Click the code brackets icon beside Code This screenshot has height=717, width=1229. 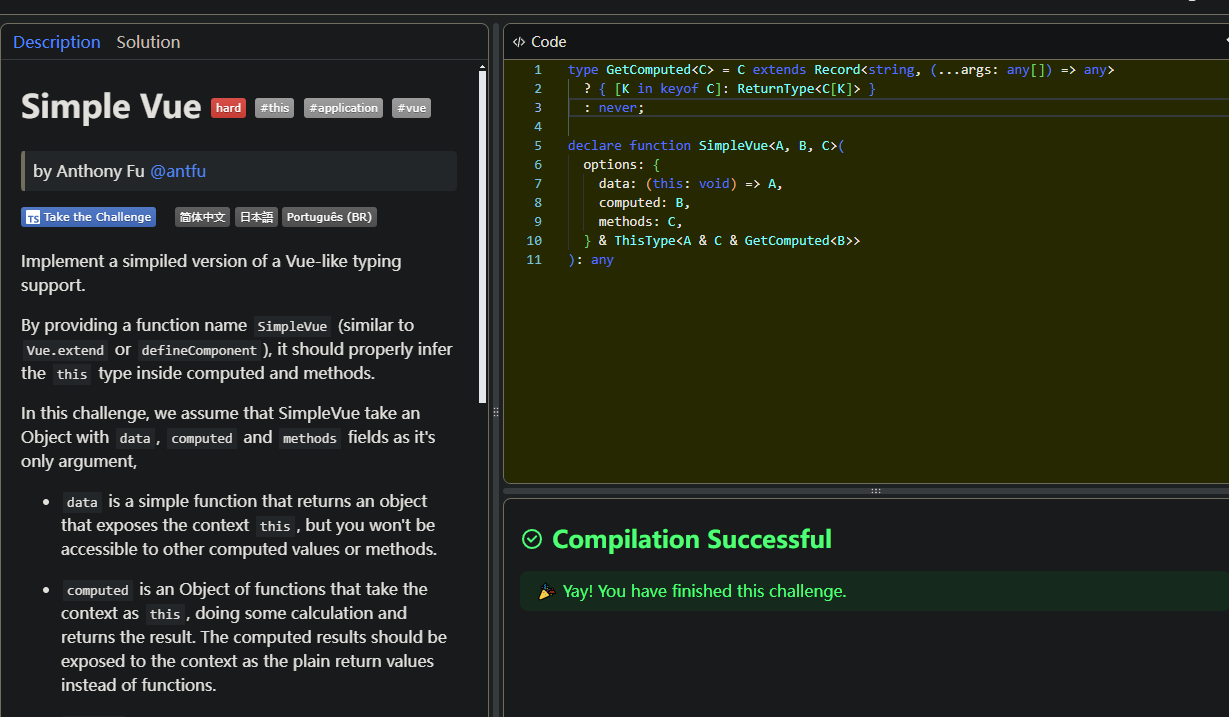(518, 42)
